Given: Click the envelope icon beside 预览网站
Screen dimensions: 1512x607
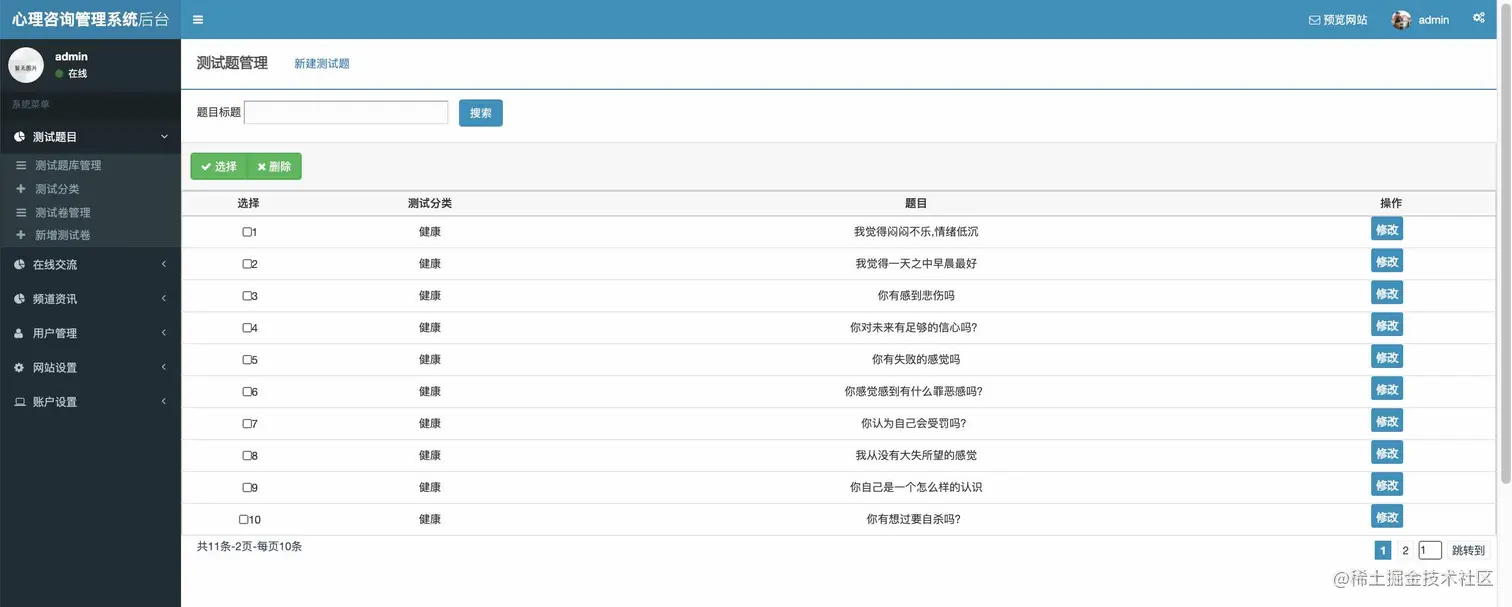Looking at the screenshot, I should 1314,20.
